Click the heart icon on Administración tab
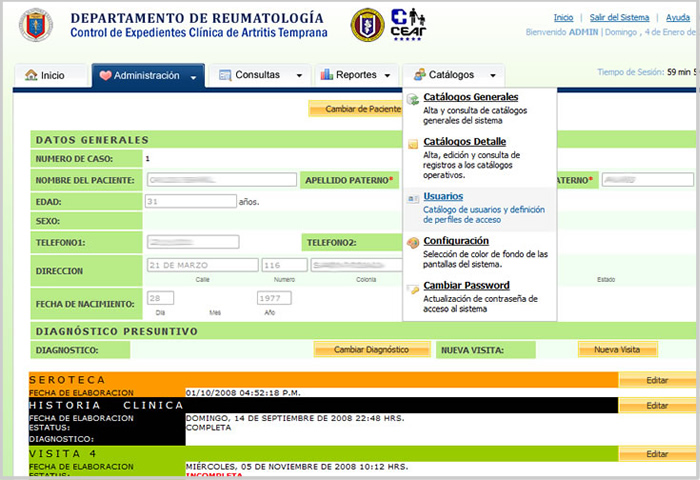This screenshot has width=700, height=480. (x=105, y=75)
